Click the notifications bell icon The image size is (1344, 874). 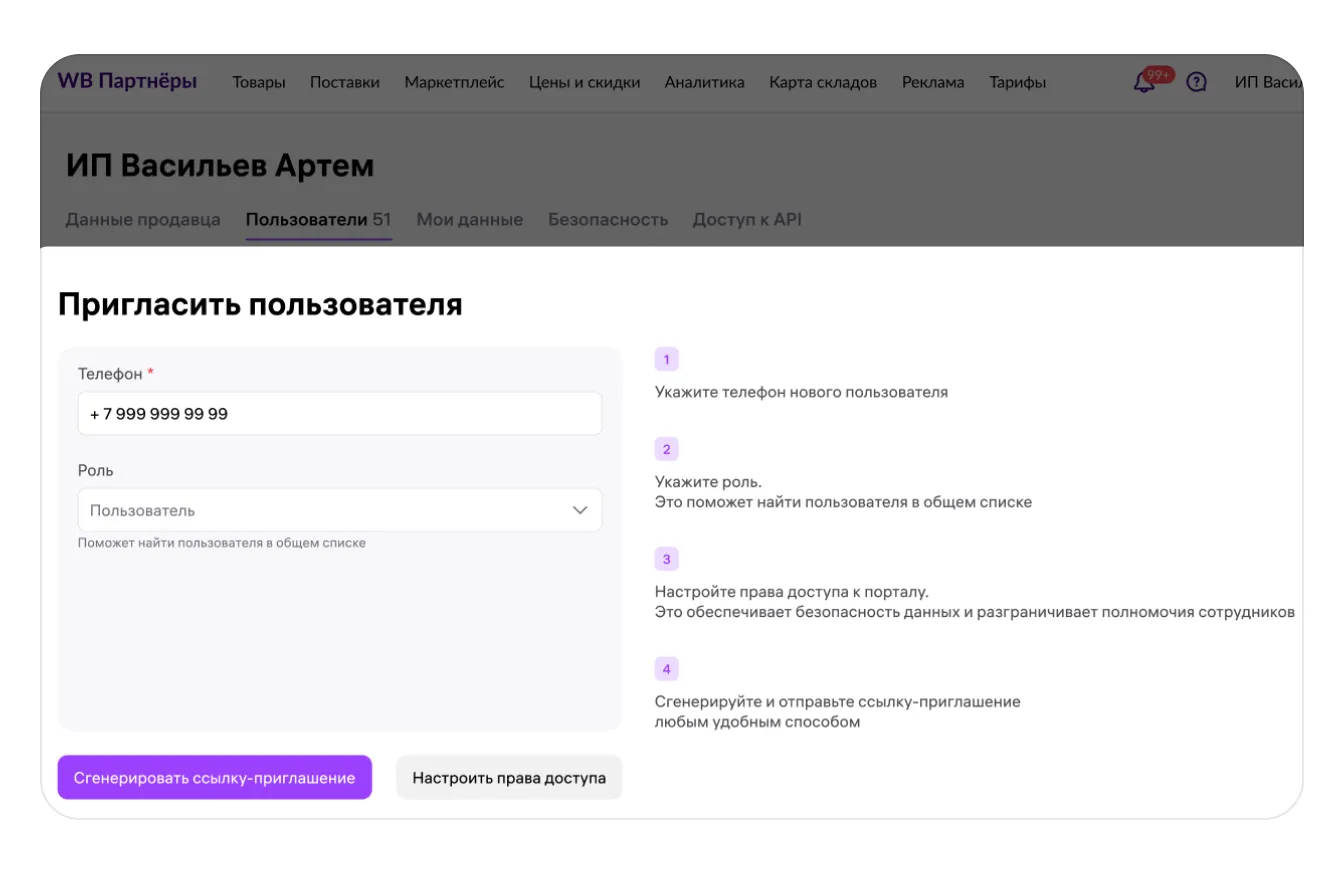(x=1144, y=83)
